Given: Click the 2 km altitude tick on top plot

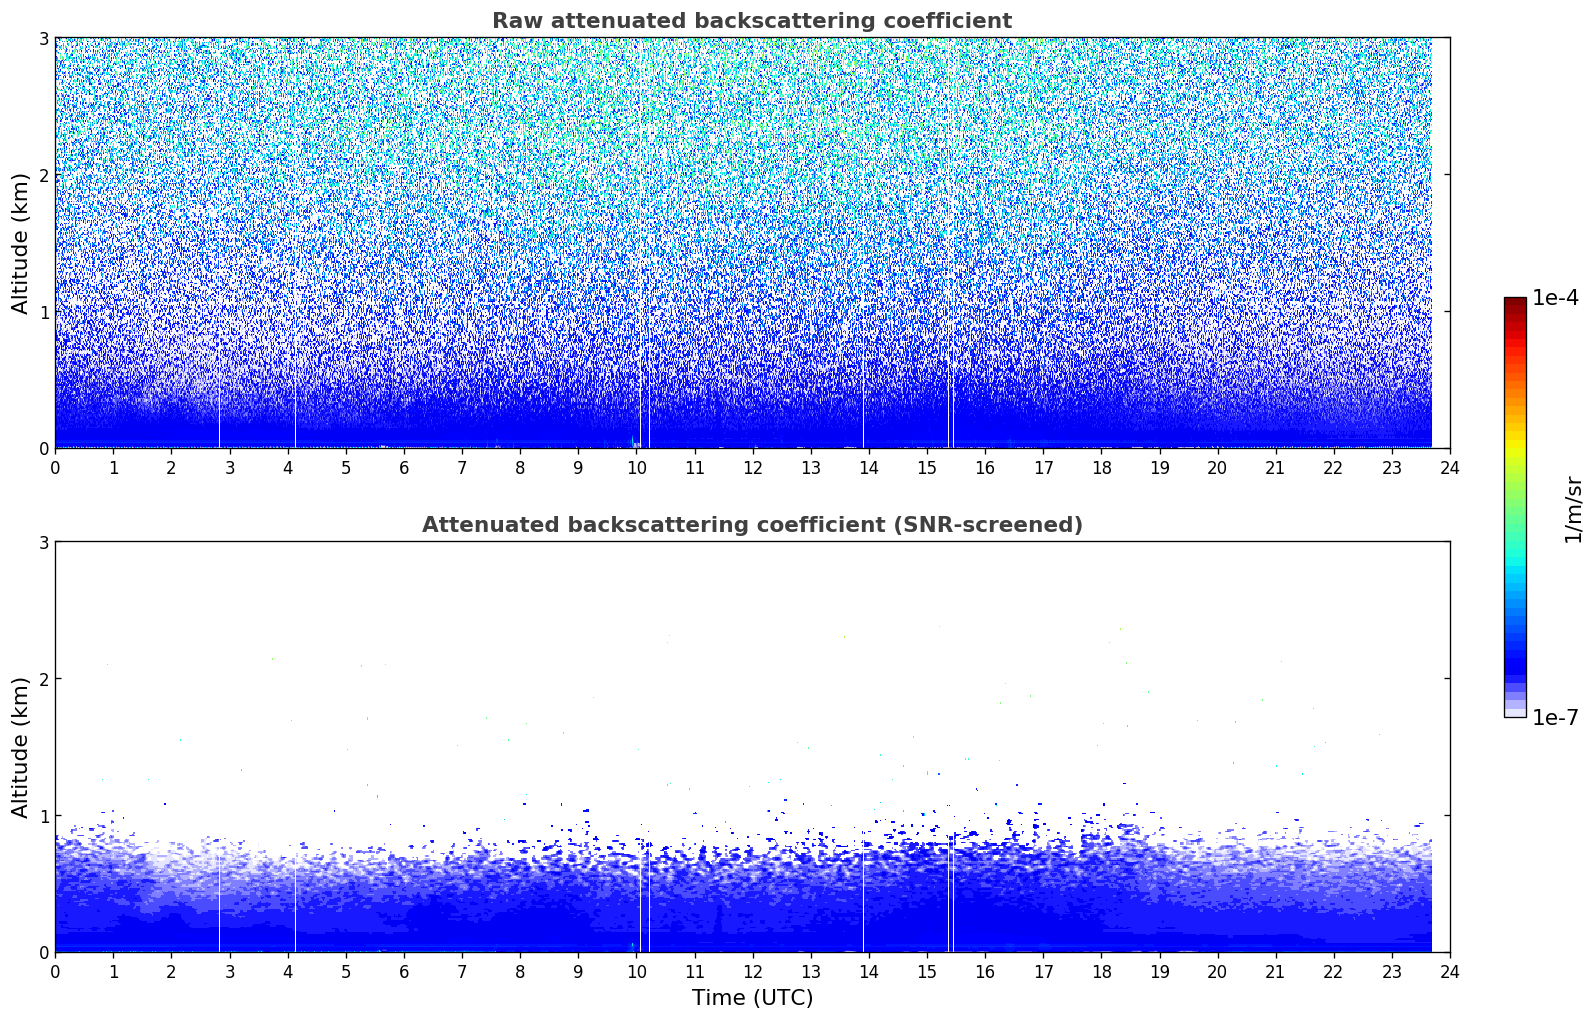Looking at the screenshot, I should click(43, 175).
